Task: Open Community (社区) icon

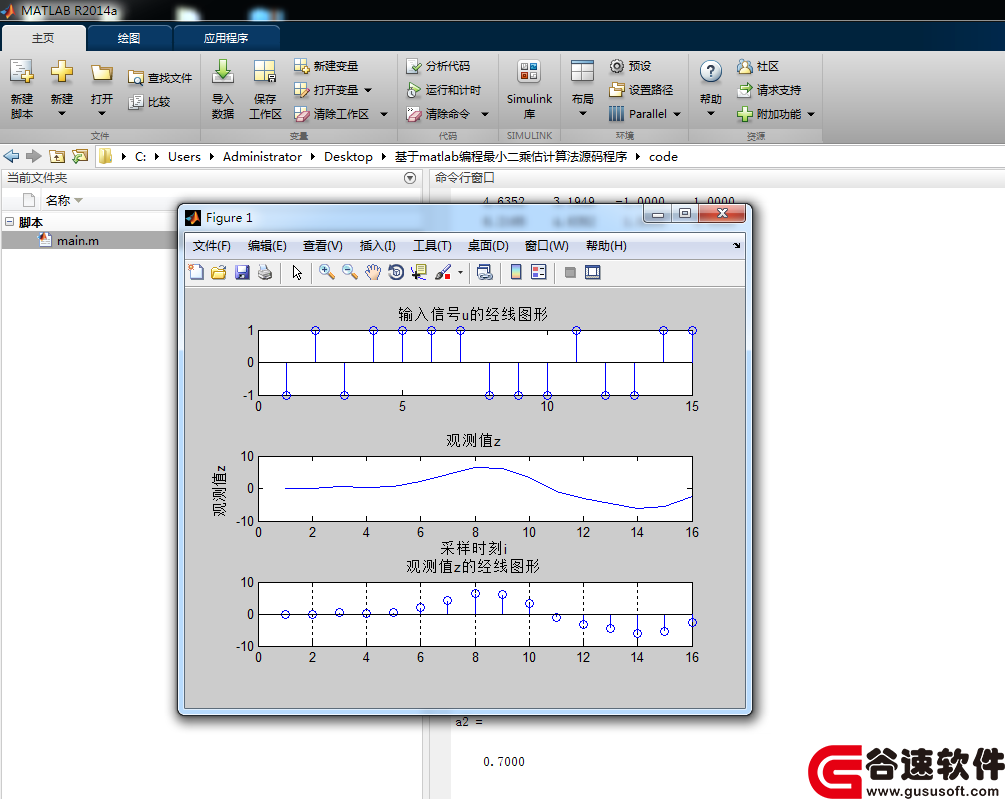Action: (x=744, y=66)
